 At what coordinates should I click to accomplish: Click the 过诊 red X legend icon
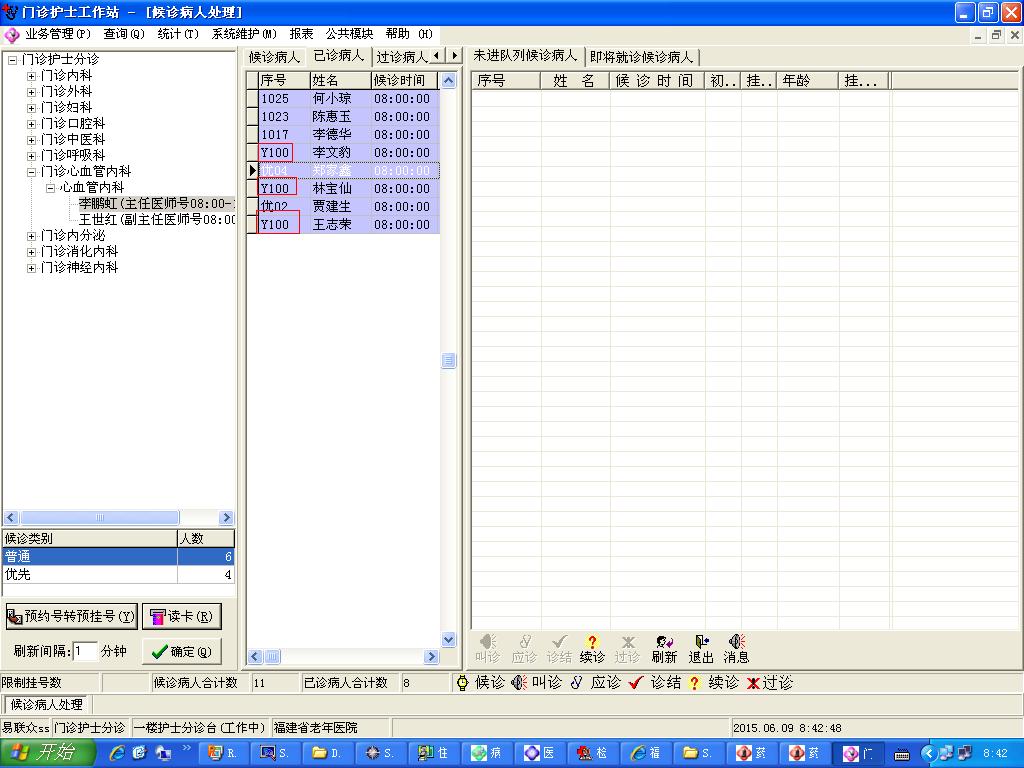pyautogui.click(x=753, y=683)
